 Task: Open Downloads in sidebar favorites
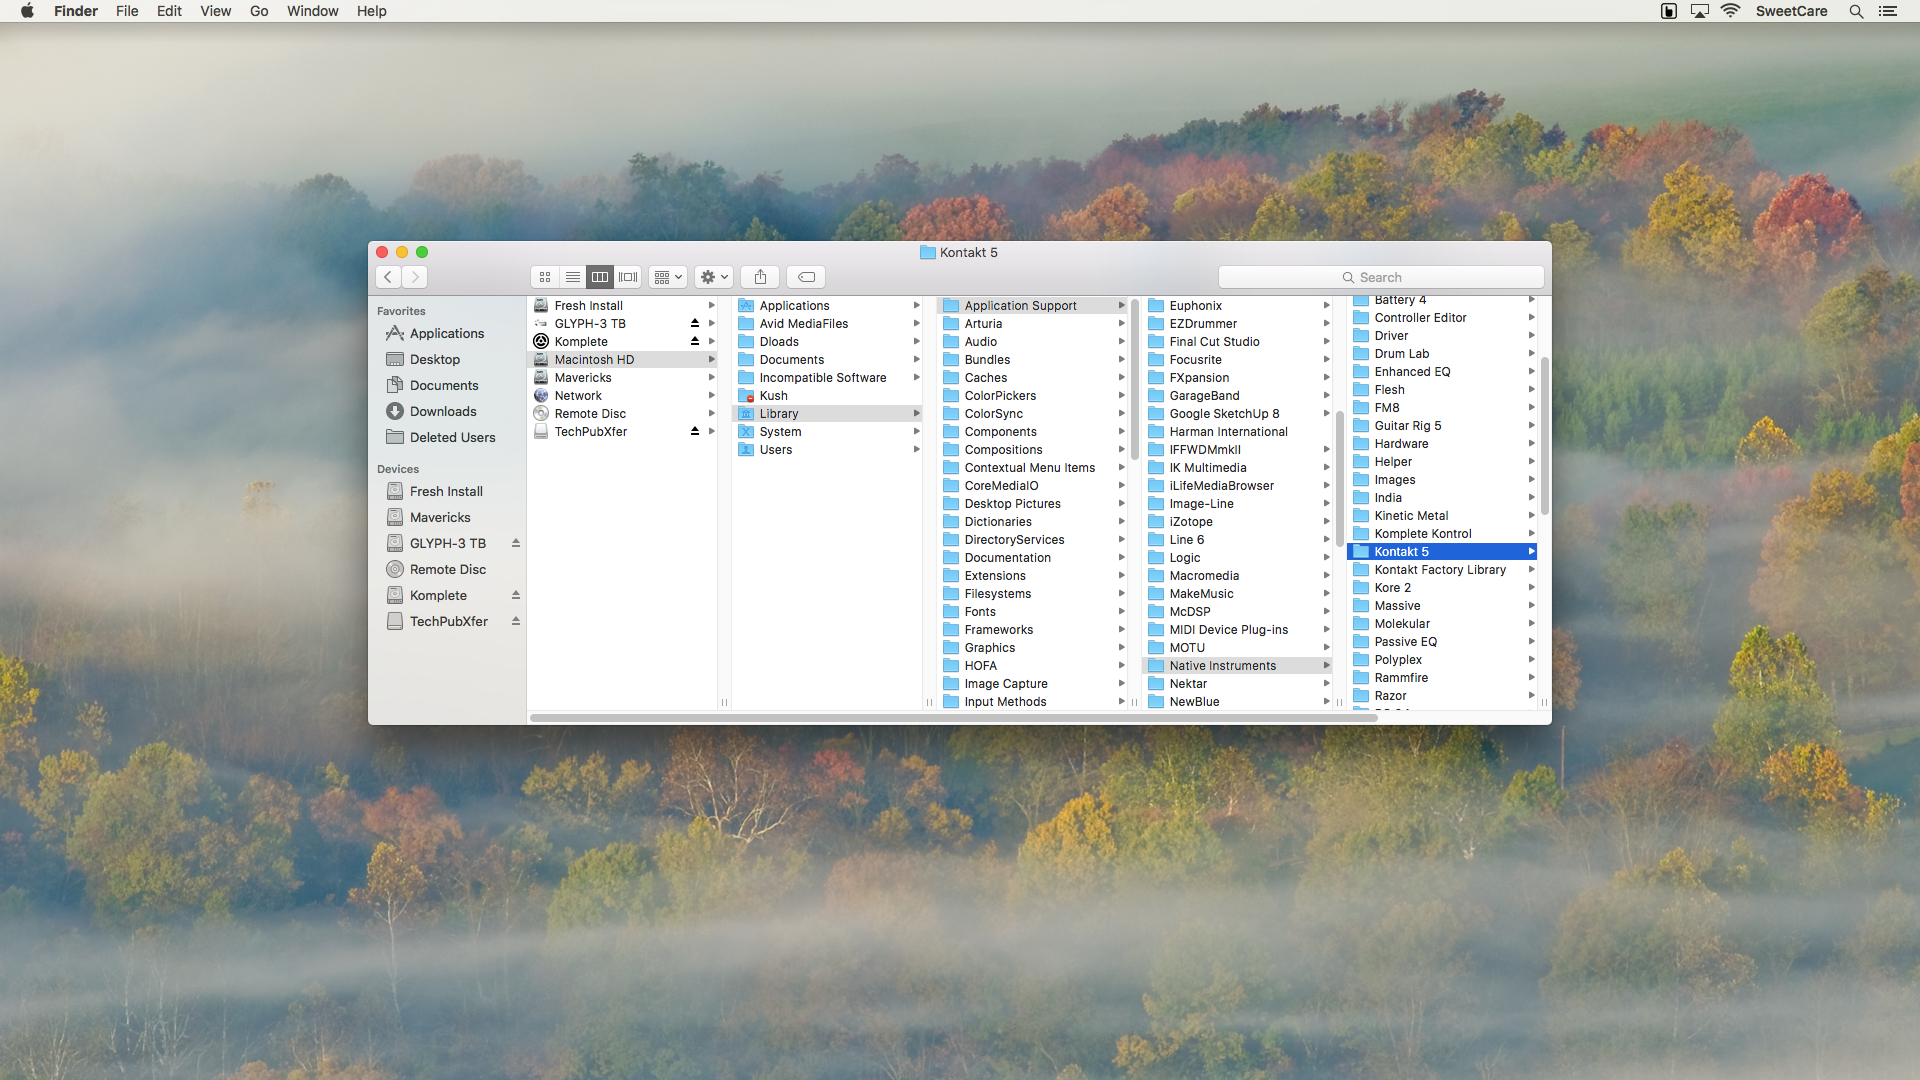point(446,412)
